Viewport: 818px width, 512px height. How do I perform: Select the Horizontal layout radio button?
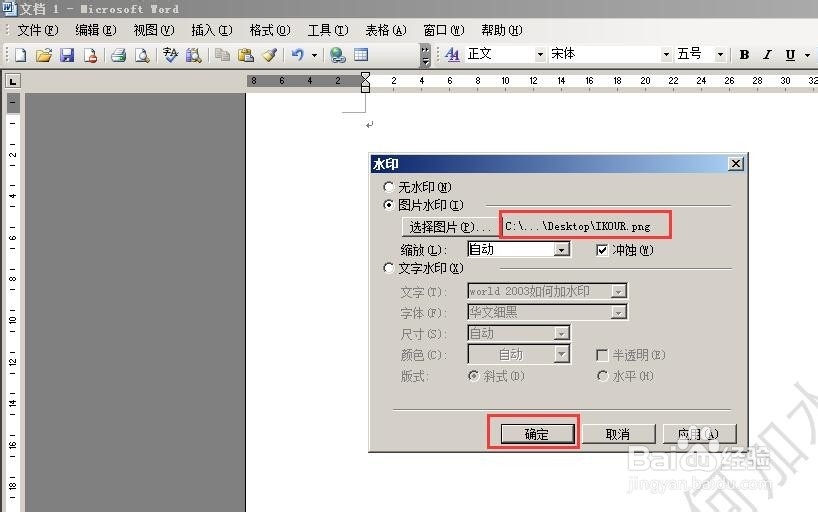click(603, 376)
